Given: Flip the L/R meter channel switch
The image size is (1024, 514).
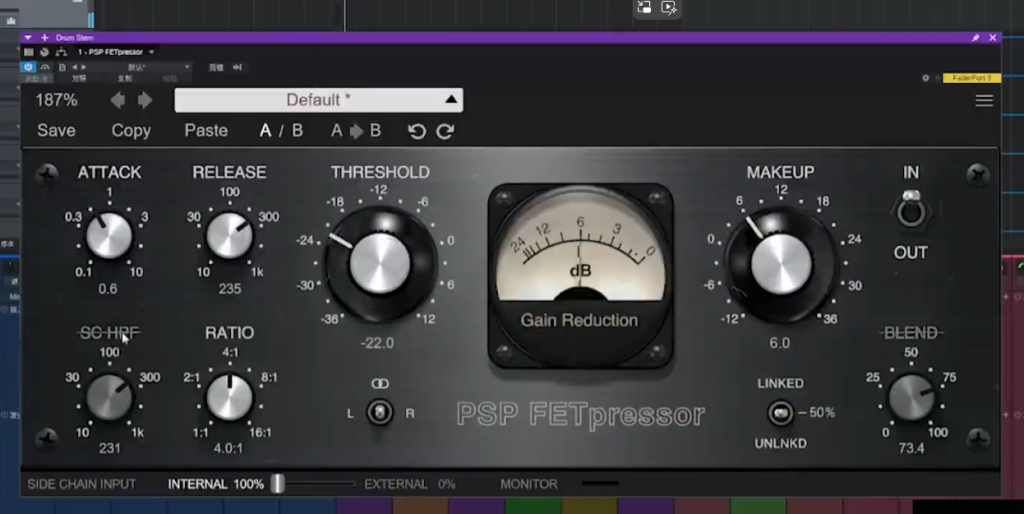Looking at the screenshot, I should tap(379, 413).
